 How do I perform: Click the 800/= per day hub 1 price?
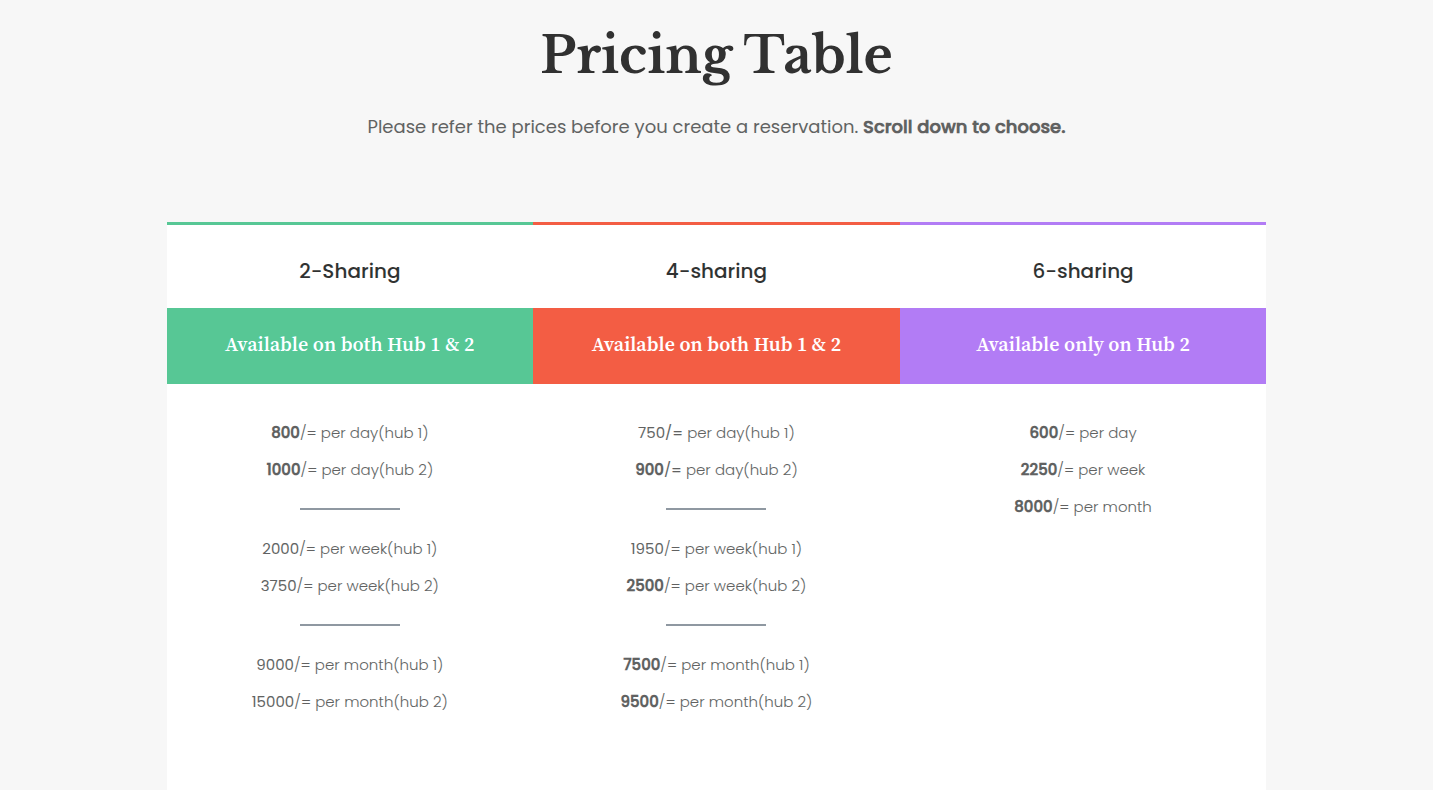point(349,433)
